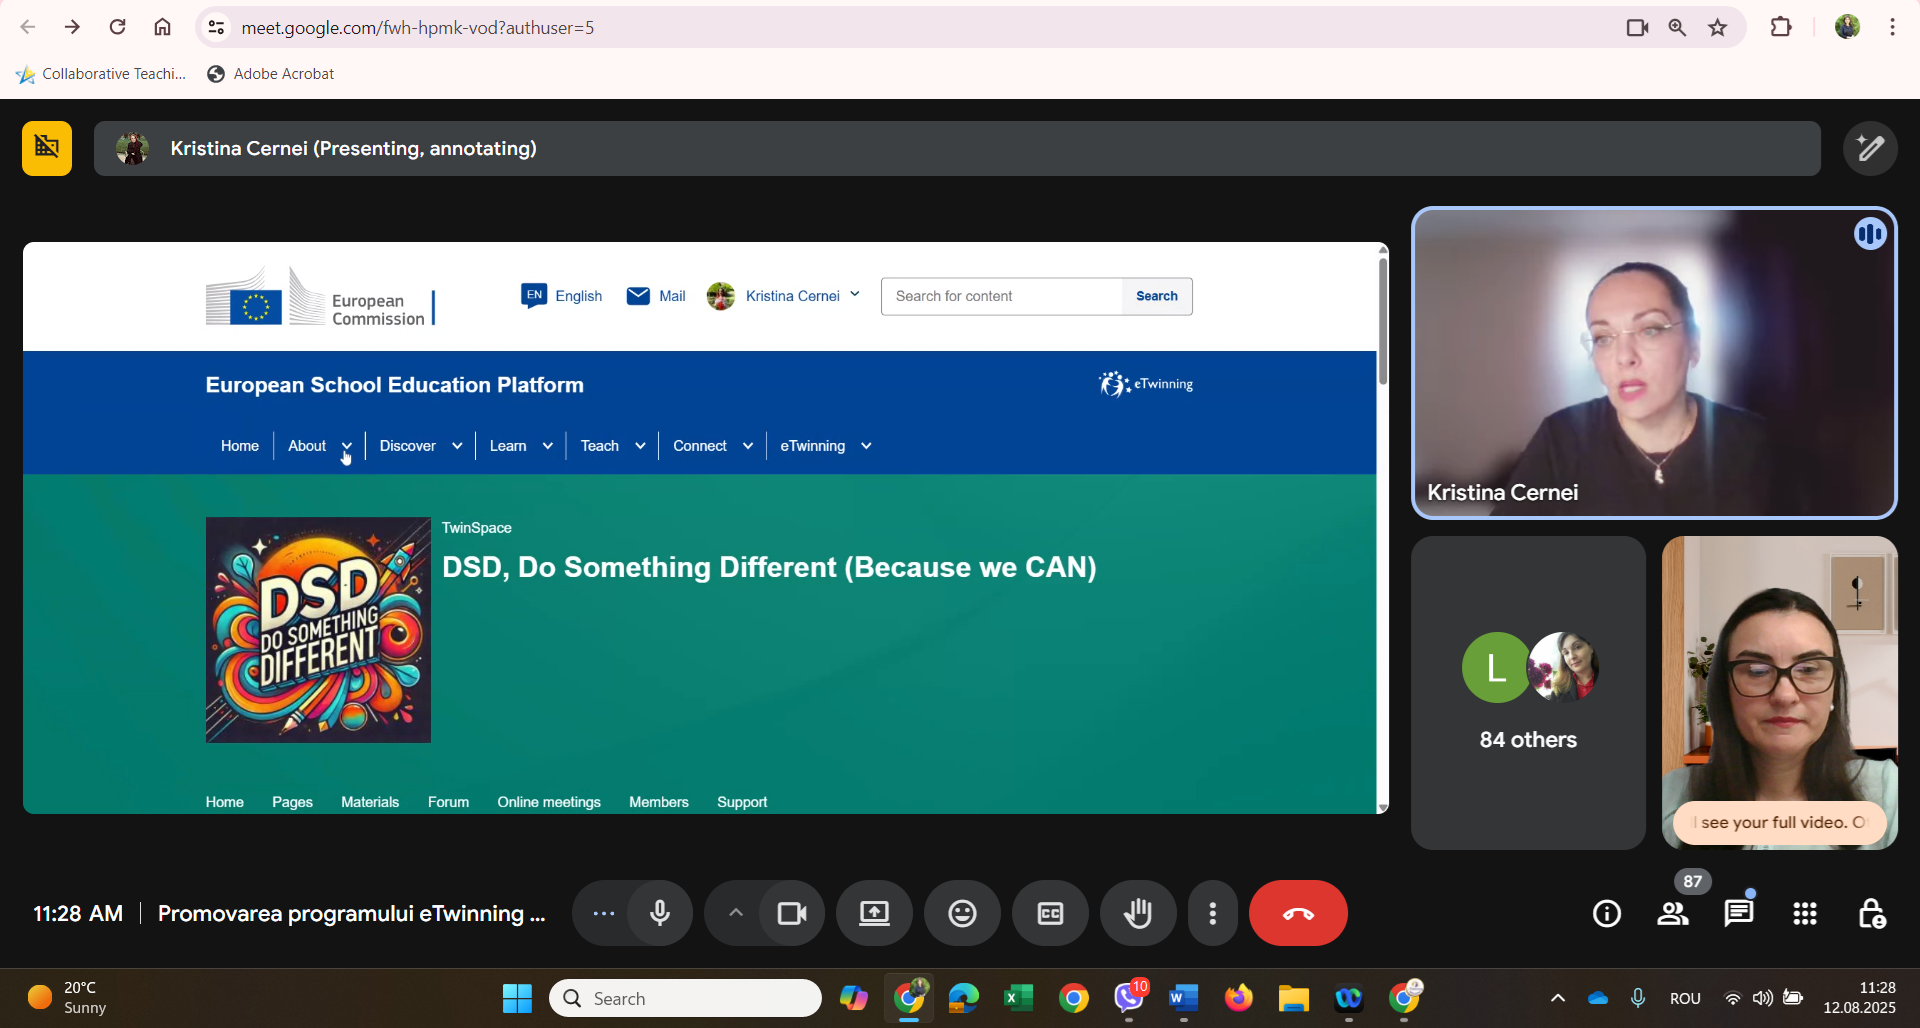The image size is (1920, 1028).
Task: Click the Windows taskbar Search box
Action: click(686, 998)
